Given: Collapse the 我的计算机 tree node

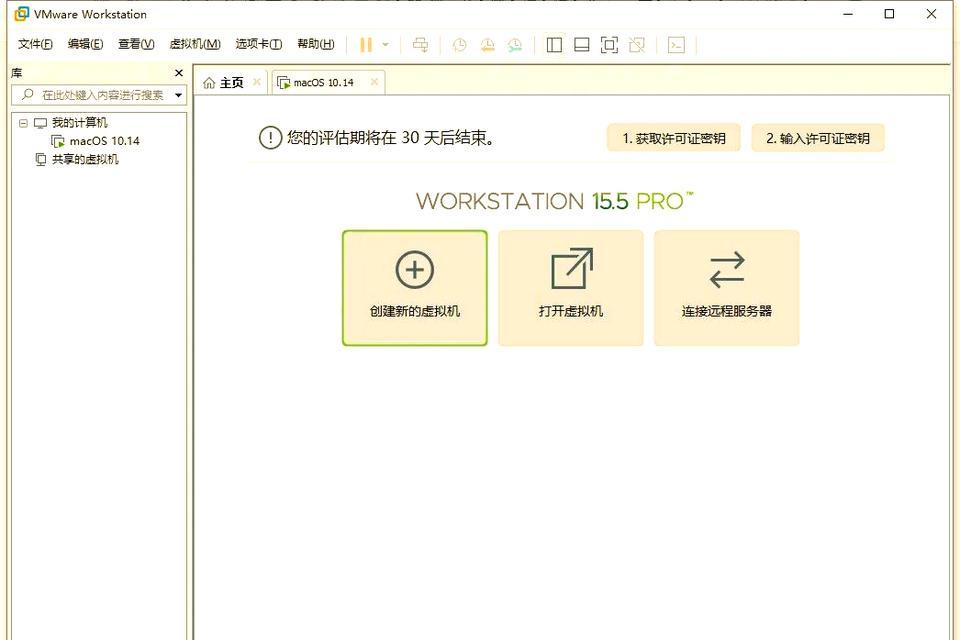Looking at the screenshot, I should [23, 123].
